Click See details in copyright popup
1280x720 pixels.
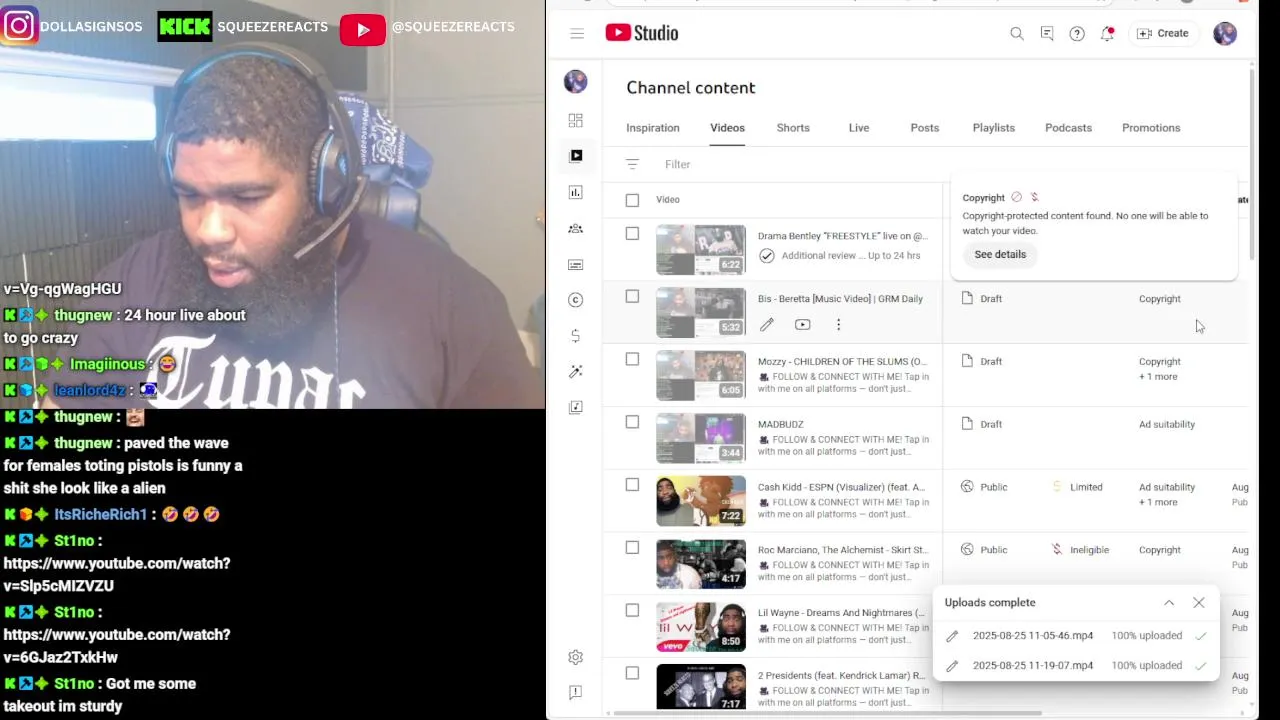point(1000,255)
